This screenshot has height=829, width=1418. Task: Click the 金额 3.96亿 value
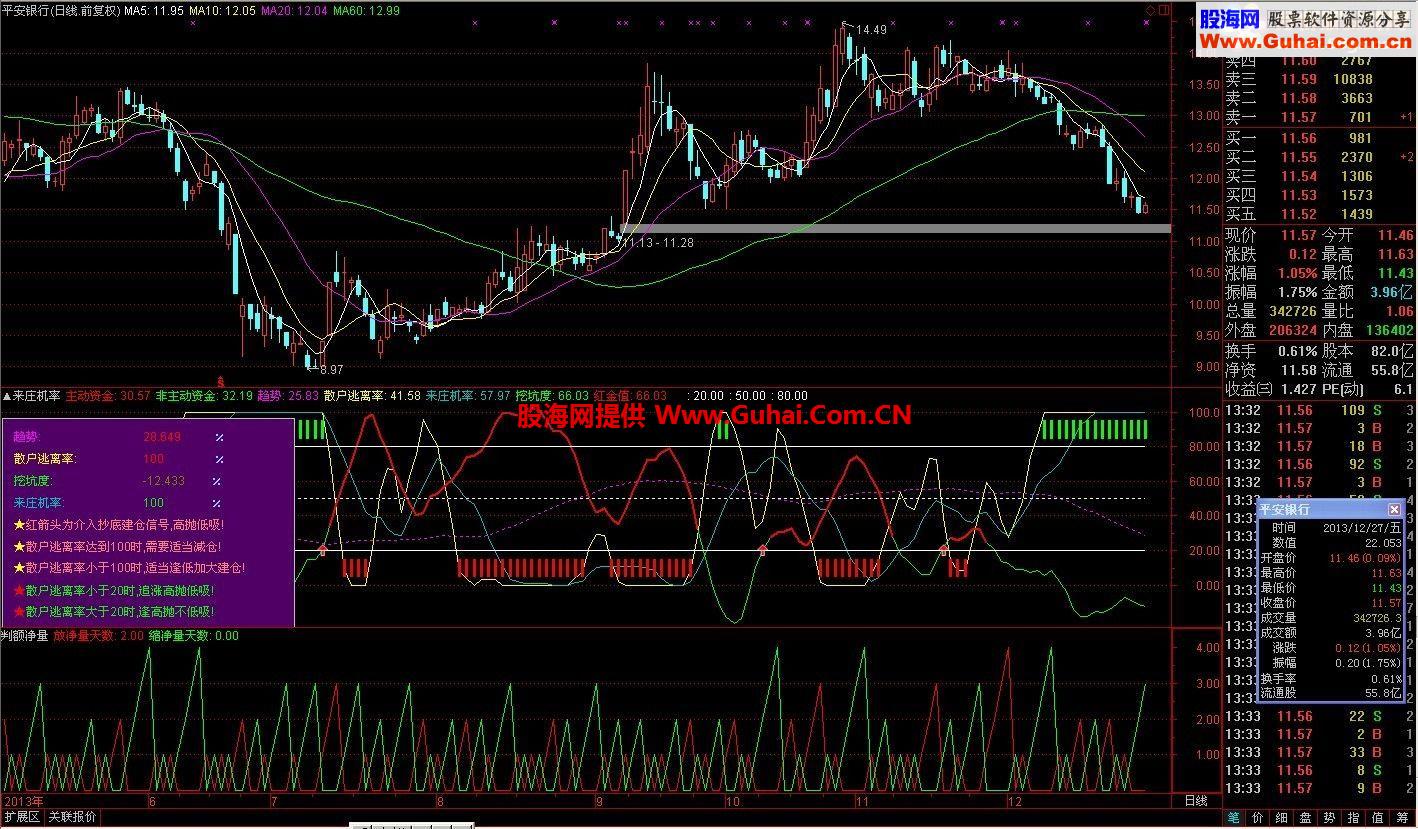click(1392, 292)
